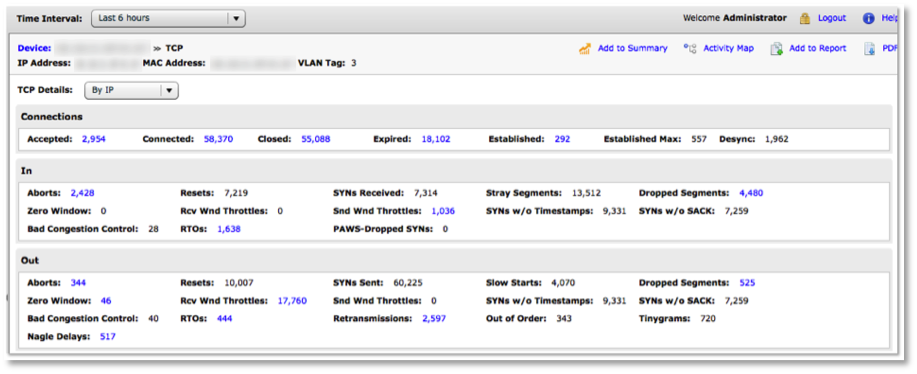Click the SYNs Received value 7,314
This screenshot has height=374, width=917.
tap(426, 193)
